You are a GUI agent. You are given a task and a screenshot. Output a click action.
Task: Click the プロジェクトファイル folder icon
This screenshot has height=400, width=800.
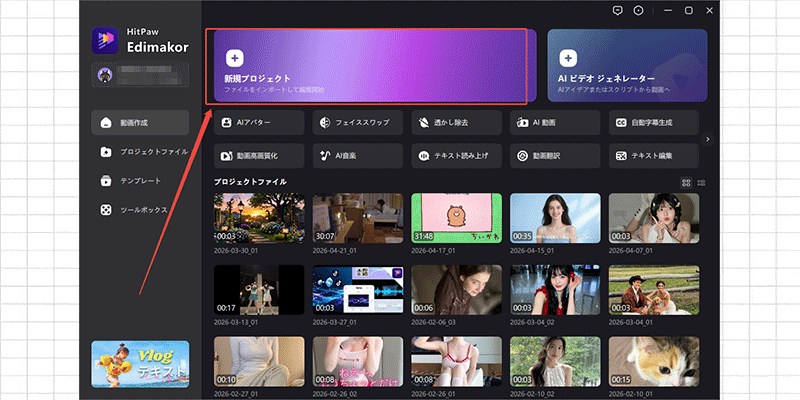(106, 152)
